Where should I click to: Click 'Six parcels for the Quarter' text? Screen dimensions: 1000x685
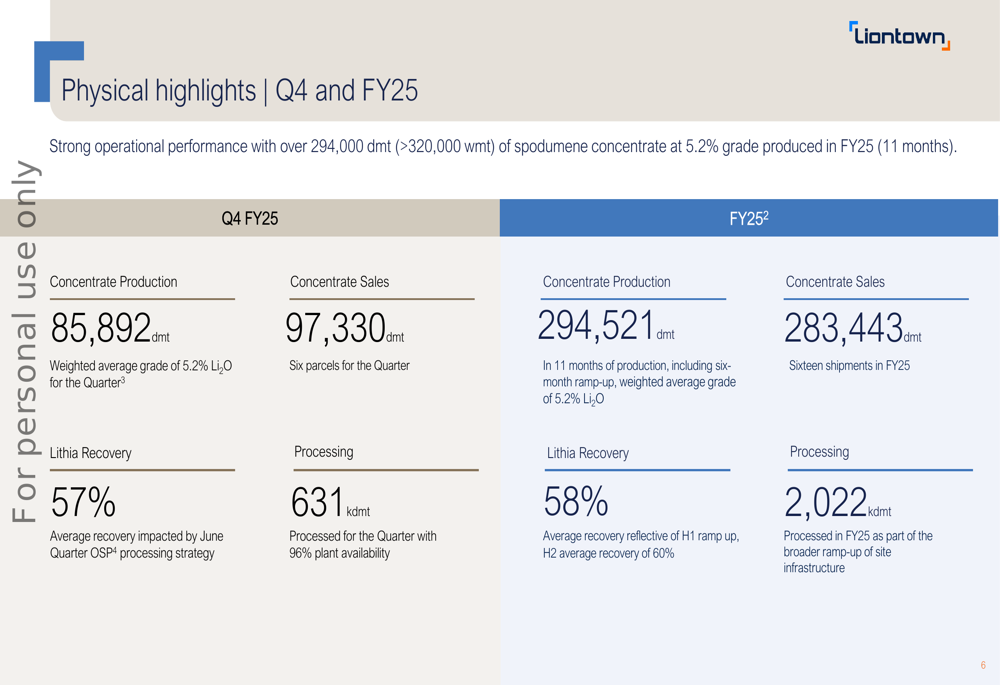click(349, 366)
